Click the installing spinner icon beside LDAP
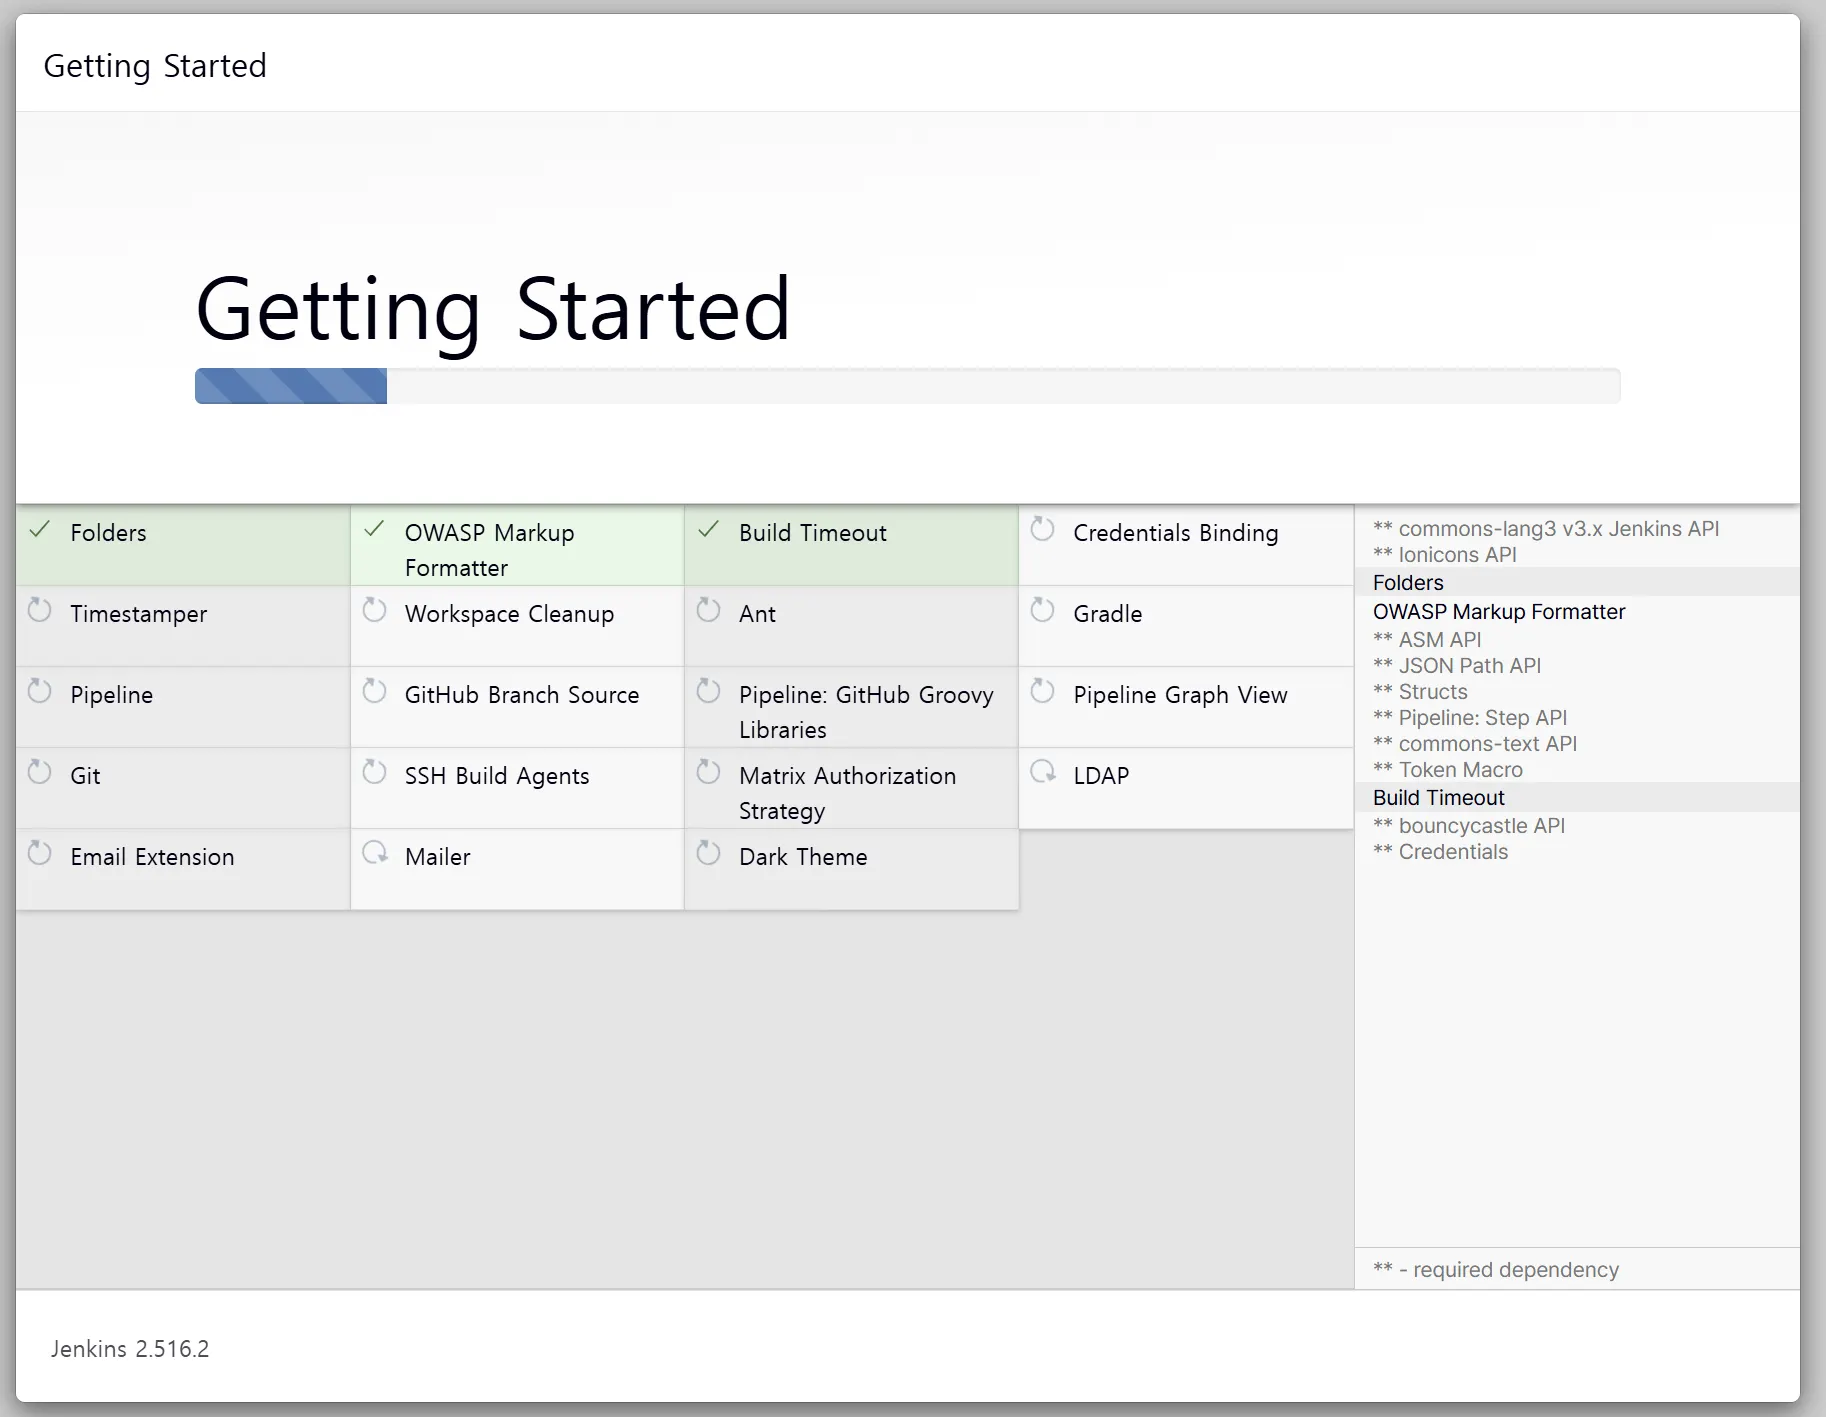The width and height of the screenshot is (1826, 1417). 1043,772
